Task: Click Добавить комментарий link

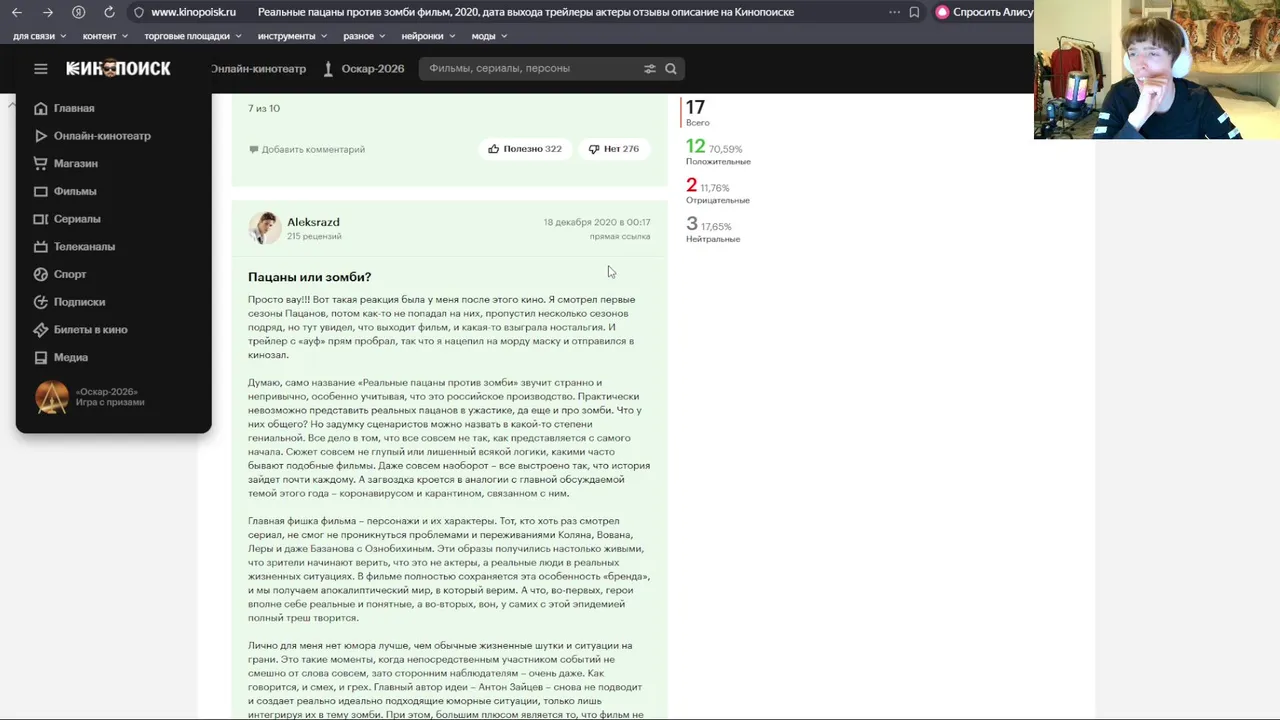Action: tap(313, 149)
